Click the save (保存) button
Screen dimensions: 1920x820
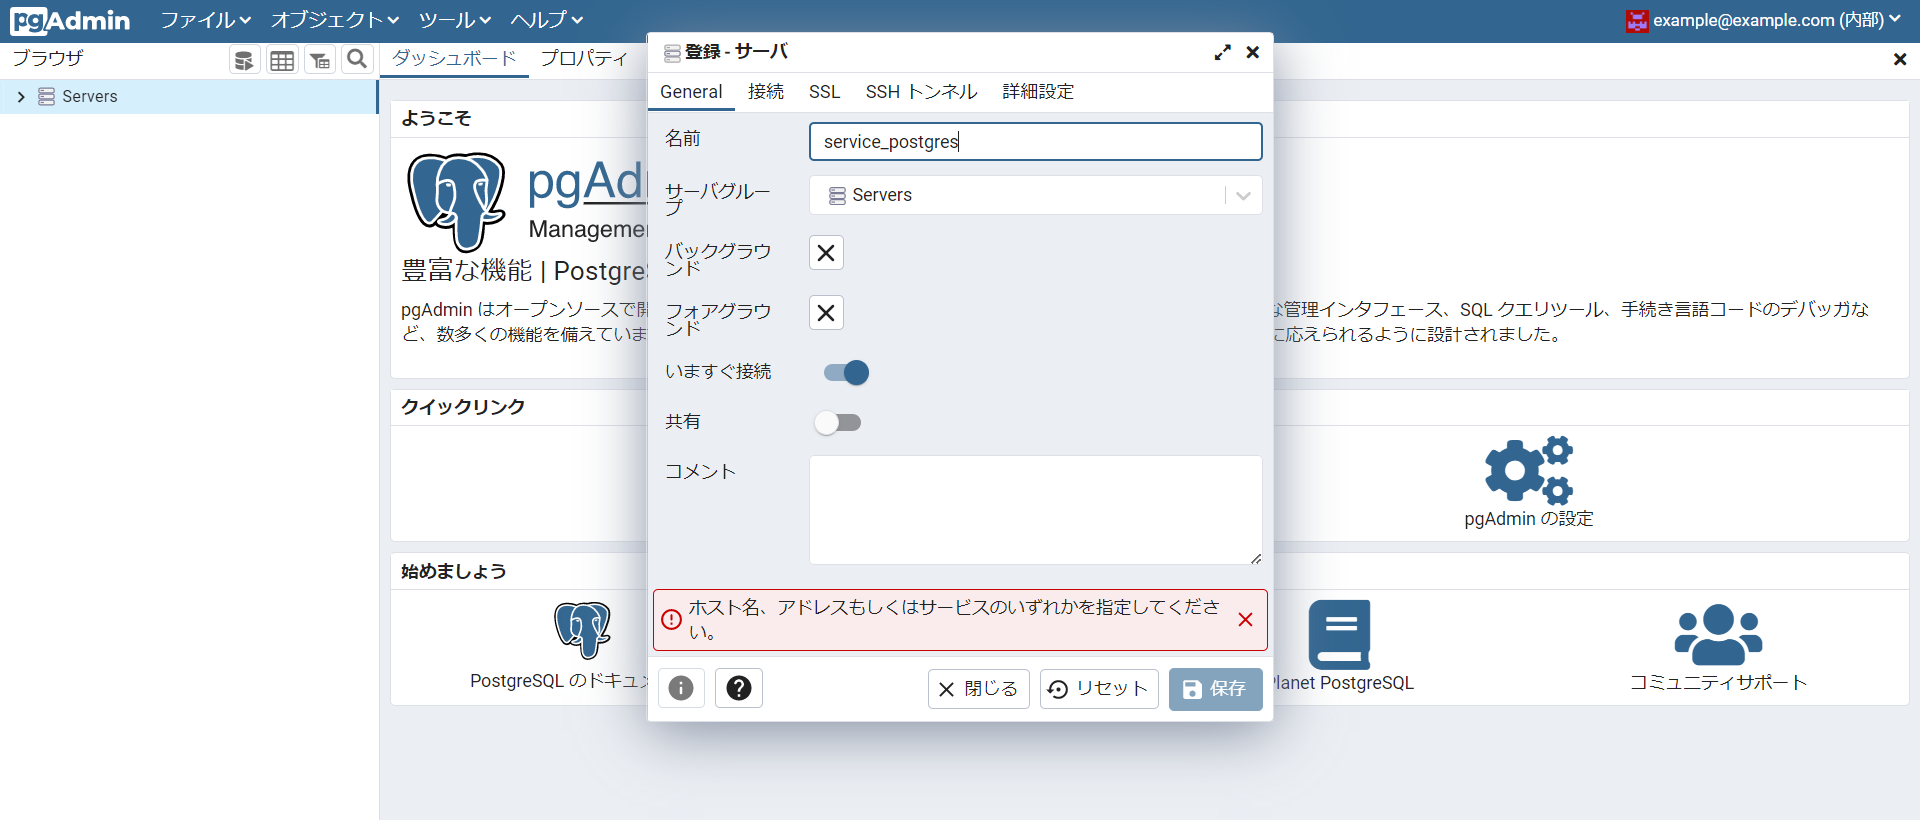click(1216, 689)
